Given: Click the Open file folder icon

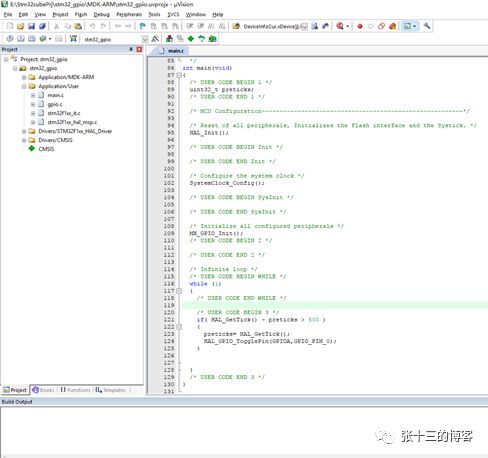Looking at the screenshot, I should pyautogui.click(x=21, y=26).
